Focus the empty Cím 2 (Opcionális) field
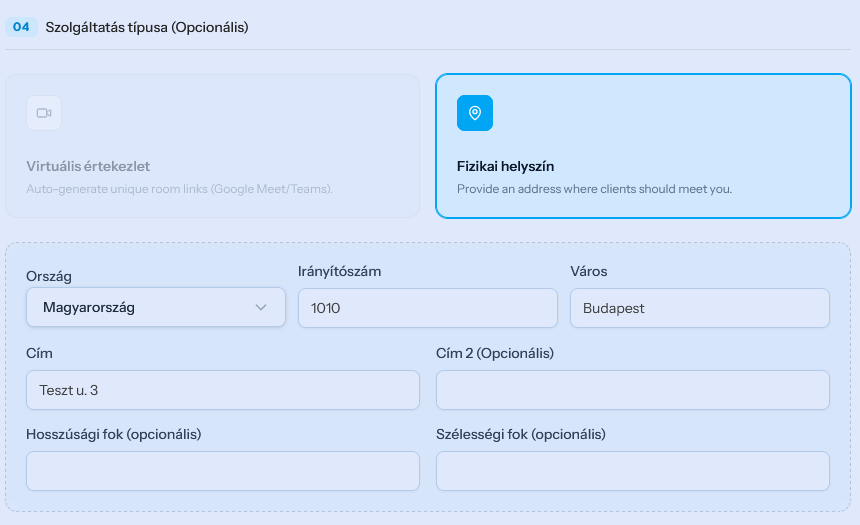Image resolution: width=860 pixels, height=525 pixels. (633, 390)
